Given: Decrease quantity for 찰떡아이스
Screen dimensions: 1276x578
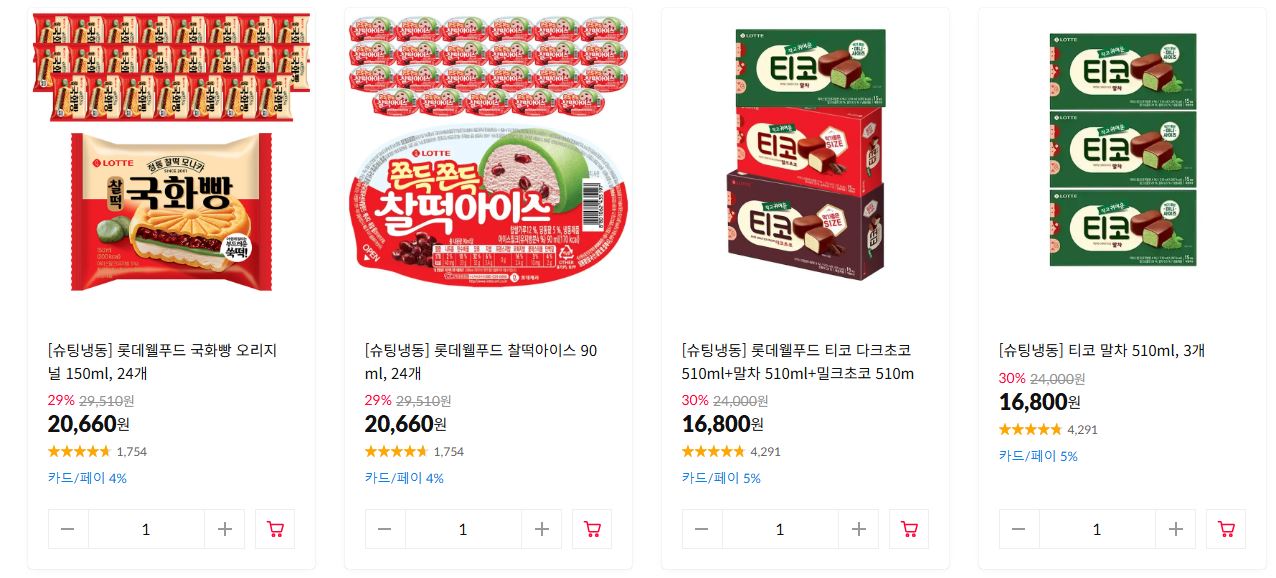Looking at the screenshot, I should pos(385,529).
